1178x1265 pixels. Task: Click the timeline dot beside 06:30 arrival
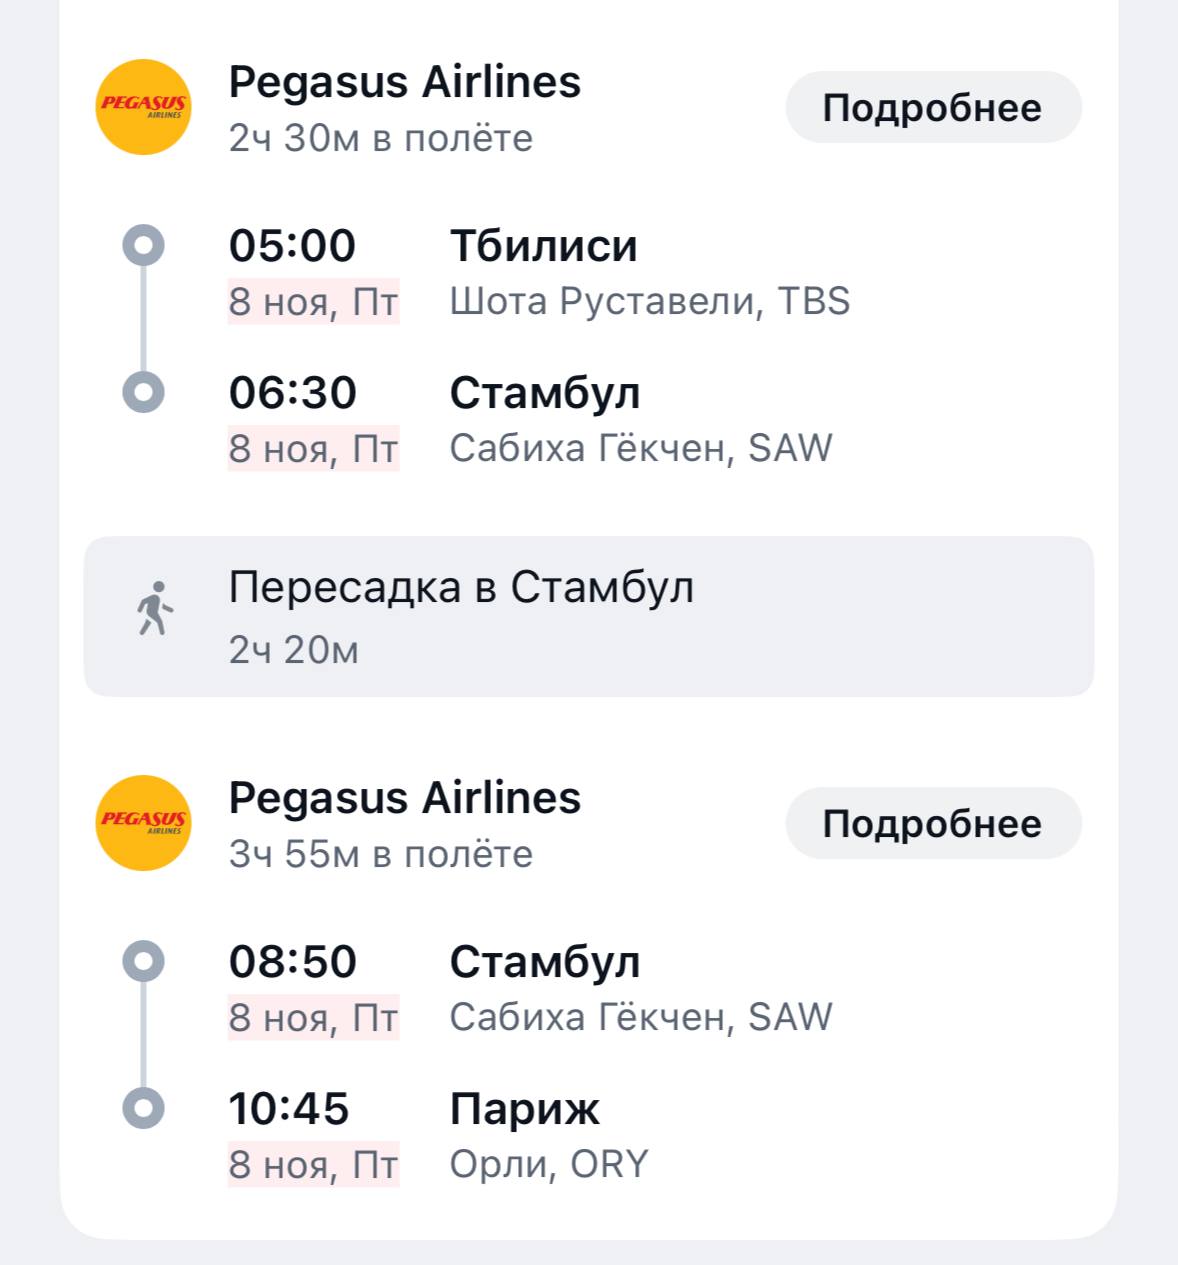pos(143,392)
